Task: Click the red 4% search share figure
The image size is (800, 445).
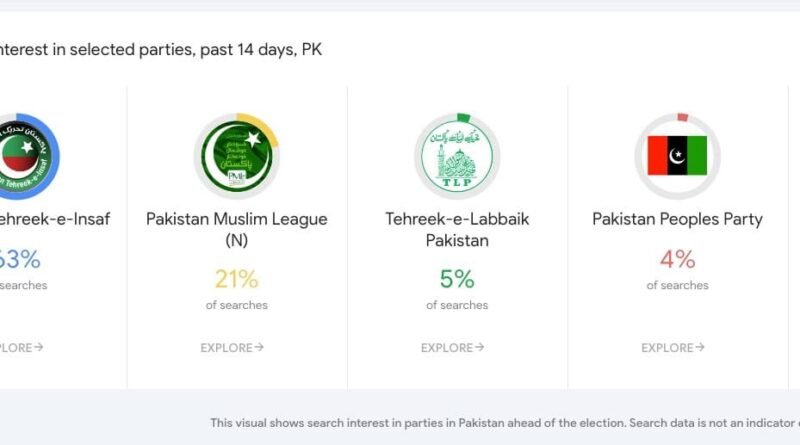Action: pos(677,259)
